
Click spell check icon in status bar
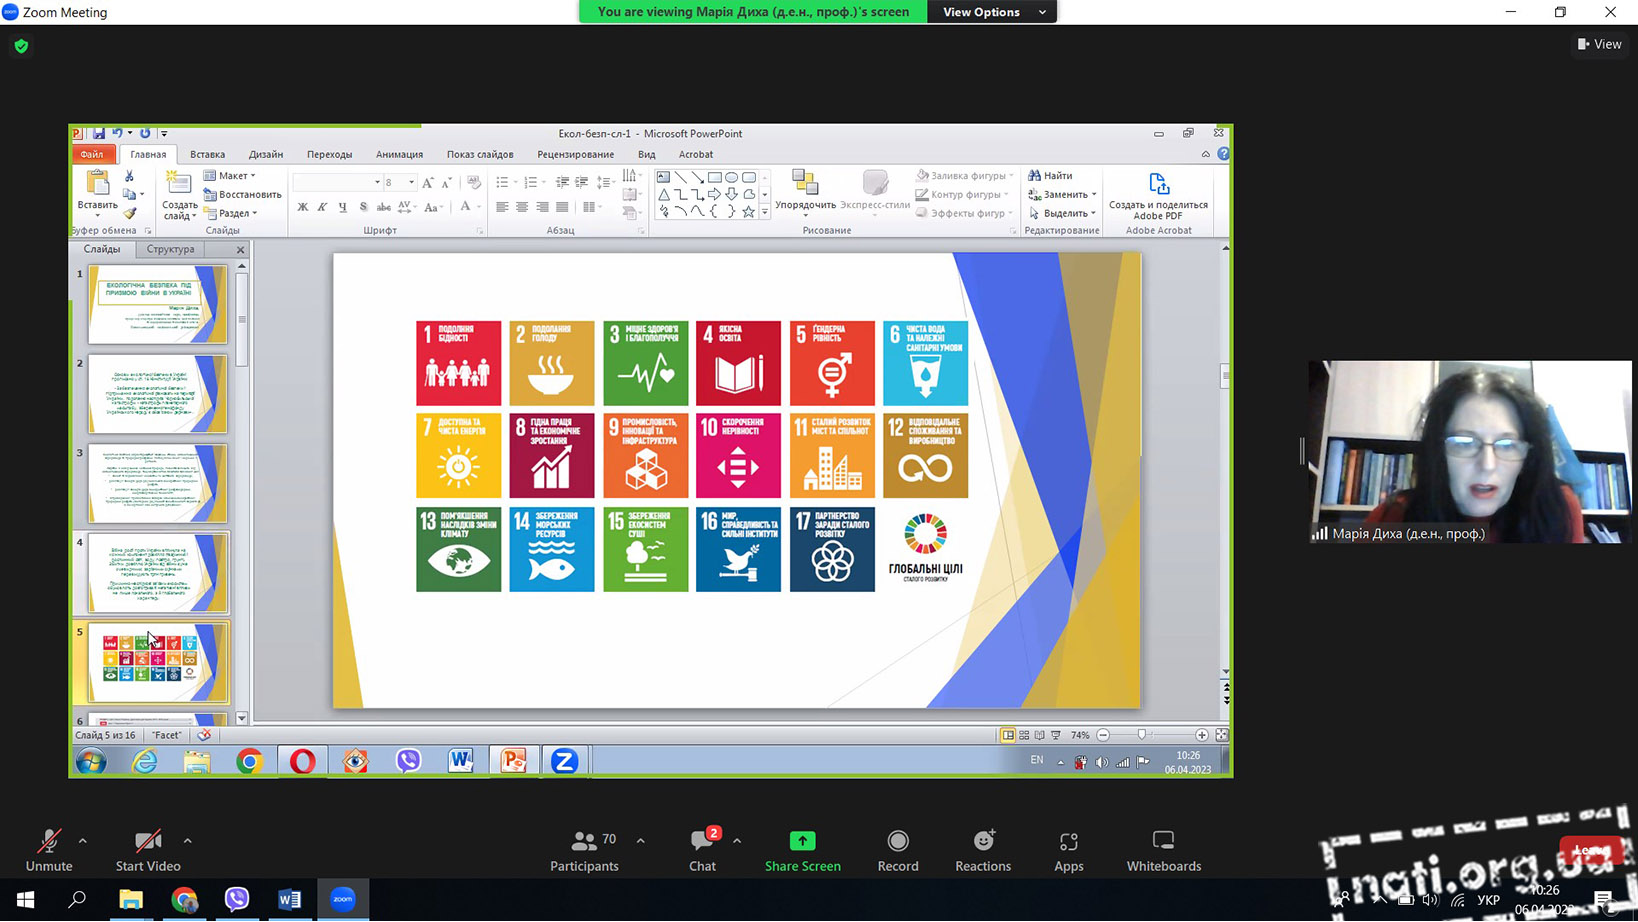click(x=204, y=735)
